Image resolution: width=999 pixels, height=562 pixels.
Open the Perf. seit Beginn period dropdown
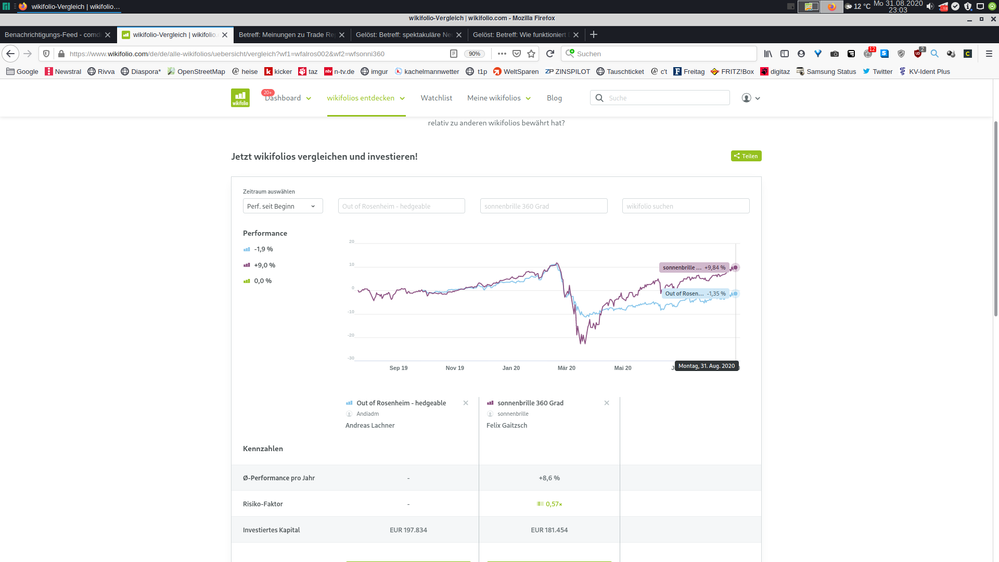(282, 206)
